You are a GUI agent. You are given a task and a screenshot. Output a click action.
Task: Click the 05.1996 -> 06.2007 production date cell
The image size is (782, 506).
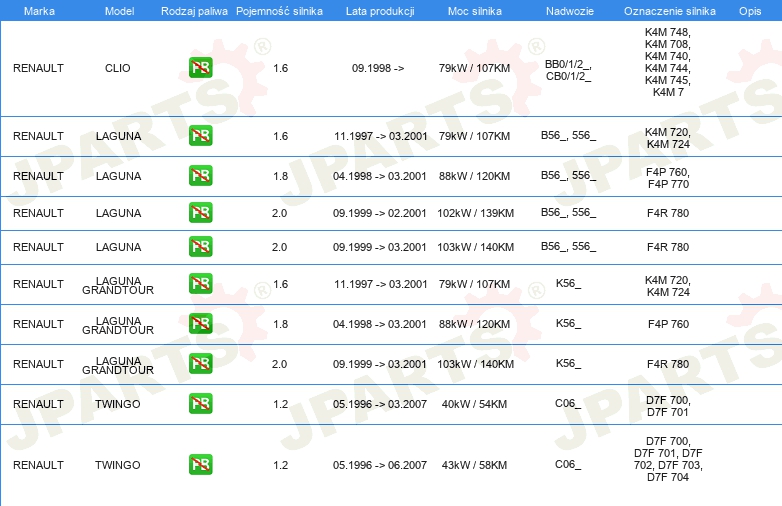(380, 465)
